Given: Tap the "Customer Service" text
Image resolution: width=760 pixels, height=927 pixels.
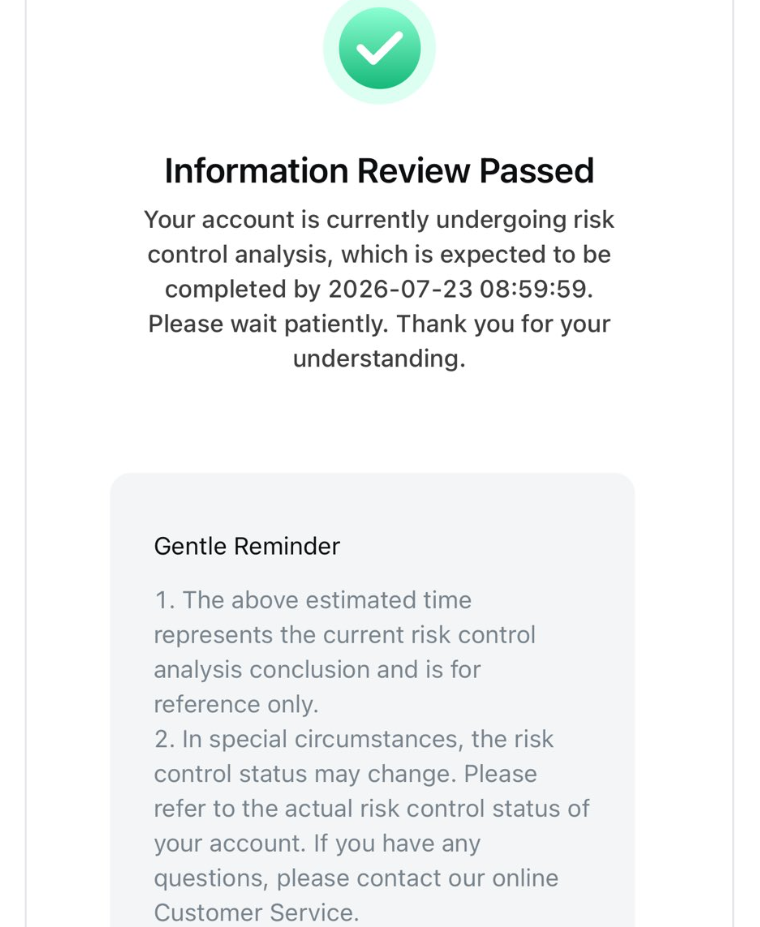Looking at the screenshot, I should click(255, 913).
